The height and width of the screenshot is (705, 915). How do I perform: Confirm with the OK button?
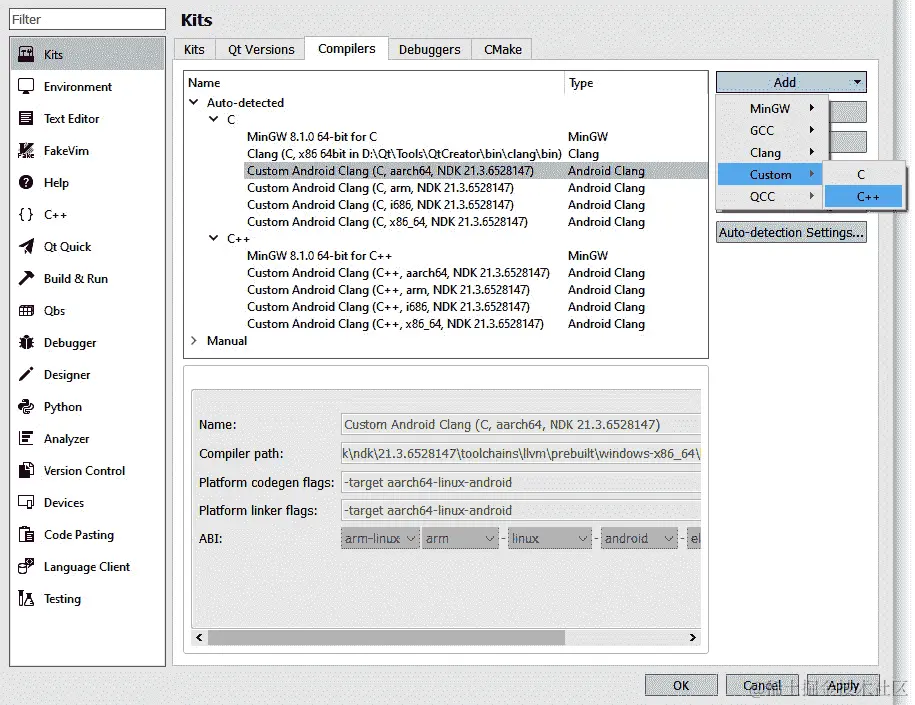pos(681,685)
